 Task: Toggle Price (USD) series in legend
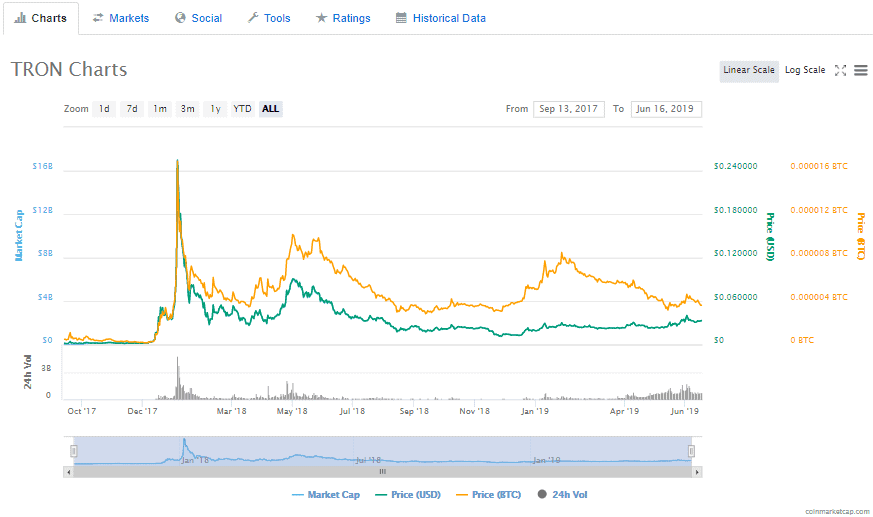click(x=408, y=495)
